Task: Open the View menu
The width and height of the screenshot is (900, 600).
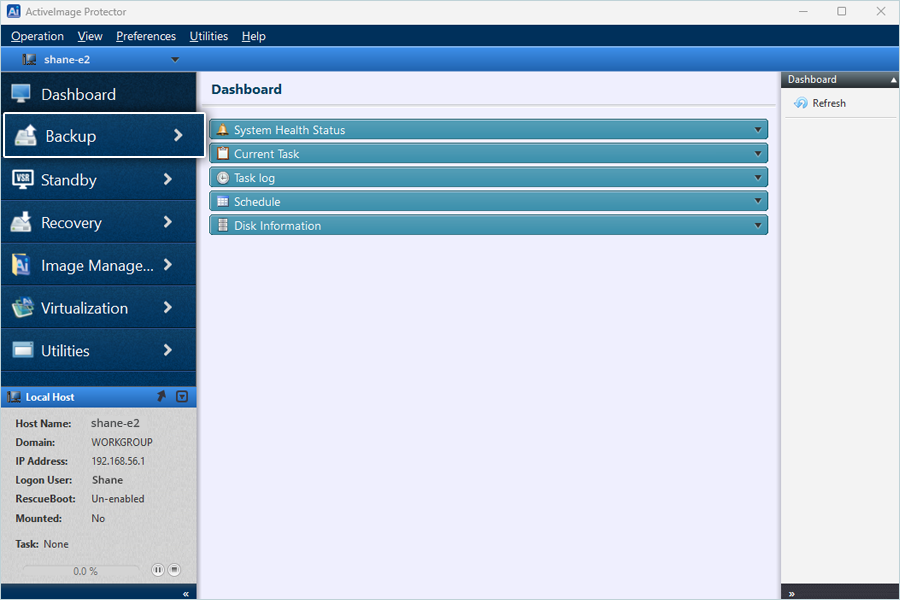Action: click(x=90, y=36)
